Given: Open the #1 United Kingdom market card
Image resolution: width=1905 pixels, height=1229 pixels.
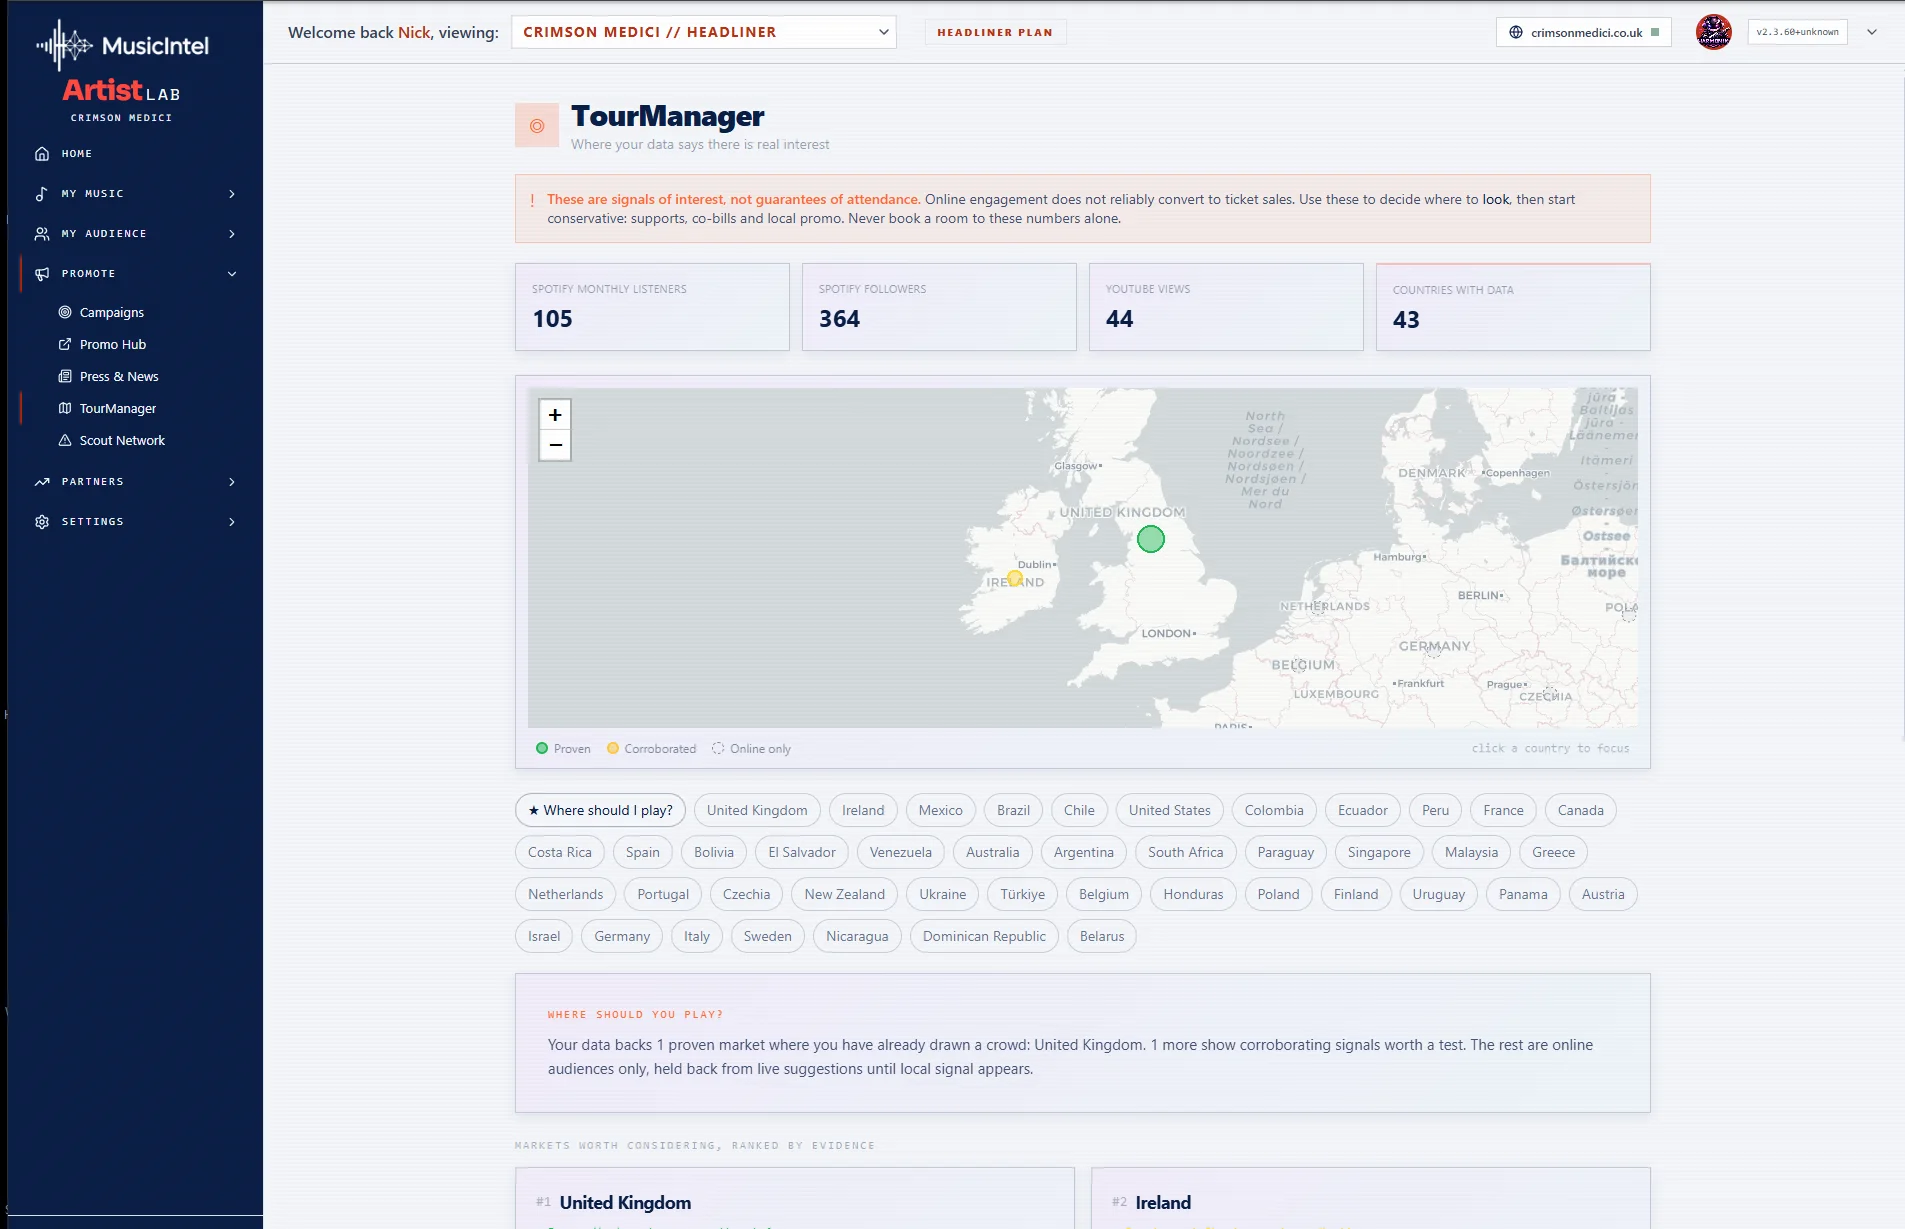Looking at the screenshot, I should coord(795,1198).
